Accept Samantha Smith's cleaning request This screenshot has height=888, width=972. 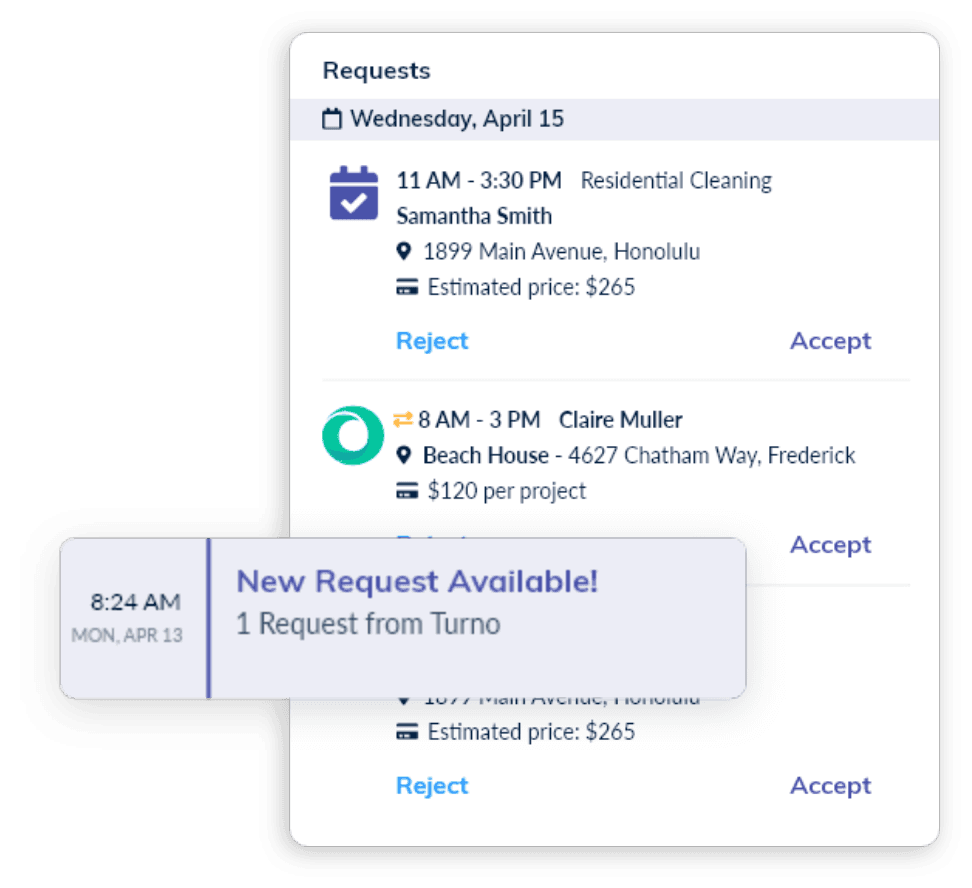(830, 341)
